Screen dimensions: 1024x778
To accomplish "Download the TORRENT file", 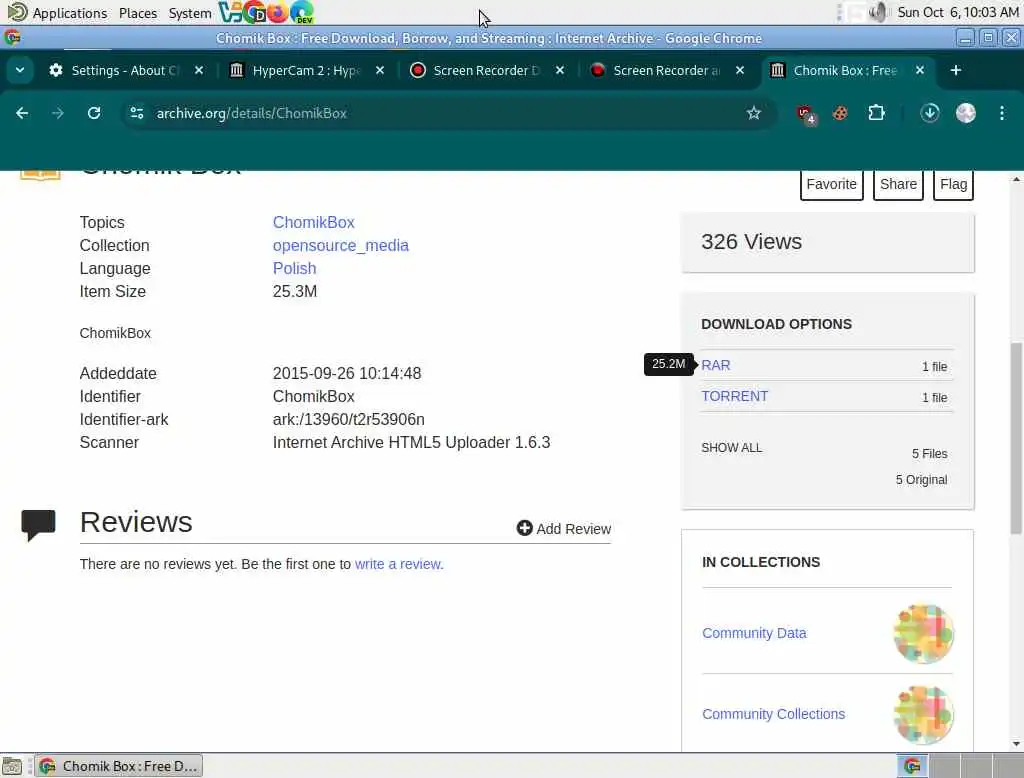I will pyautogui.click(x=735, y=396).
